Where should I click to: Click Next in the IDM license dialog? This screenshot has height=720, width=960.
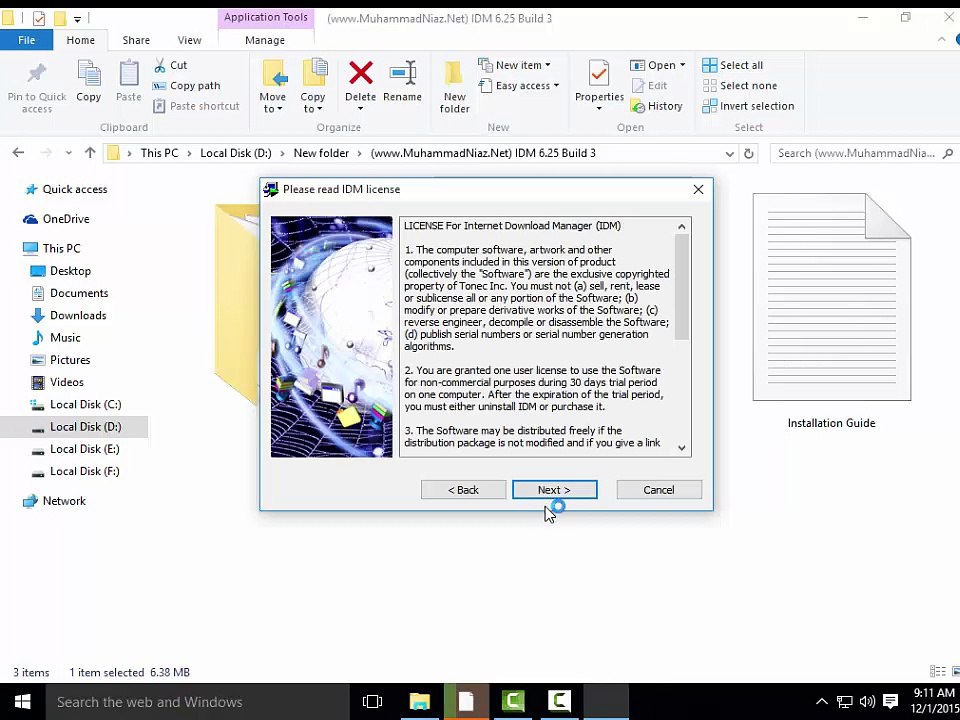(x=554, y=490)
